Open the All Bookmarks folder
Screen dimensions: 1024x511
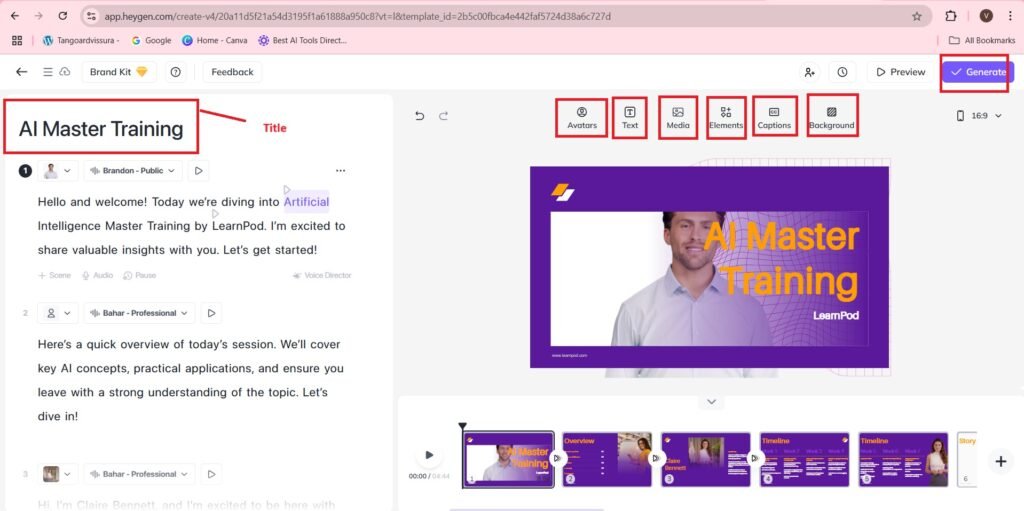coord(982,41)
